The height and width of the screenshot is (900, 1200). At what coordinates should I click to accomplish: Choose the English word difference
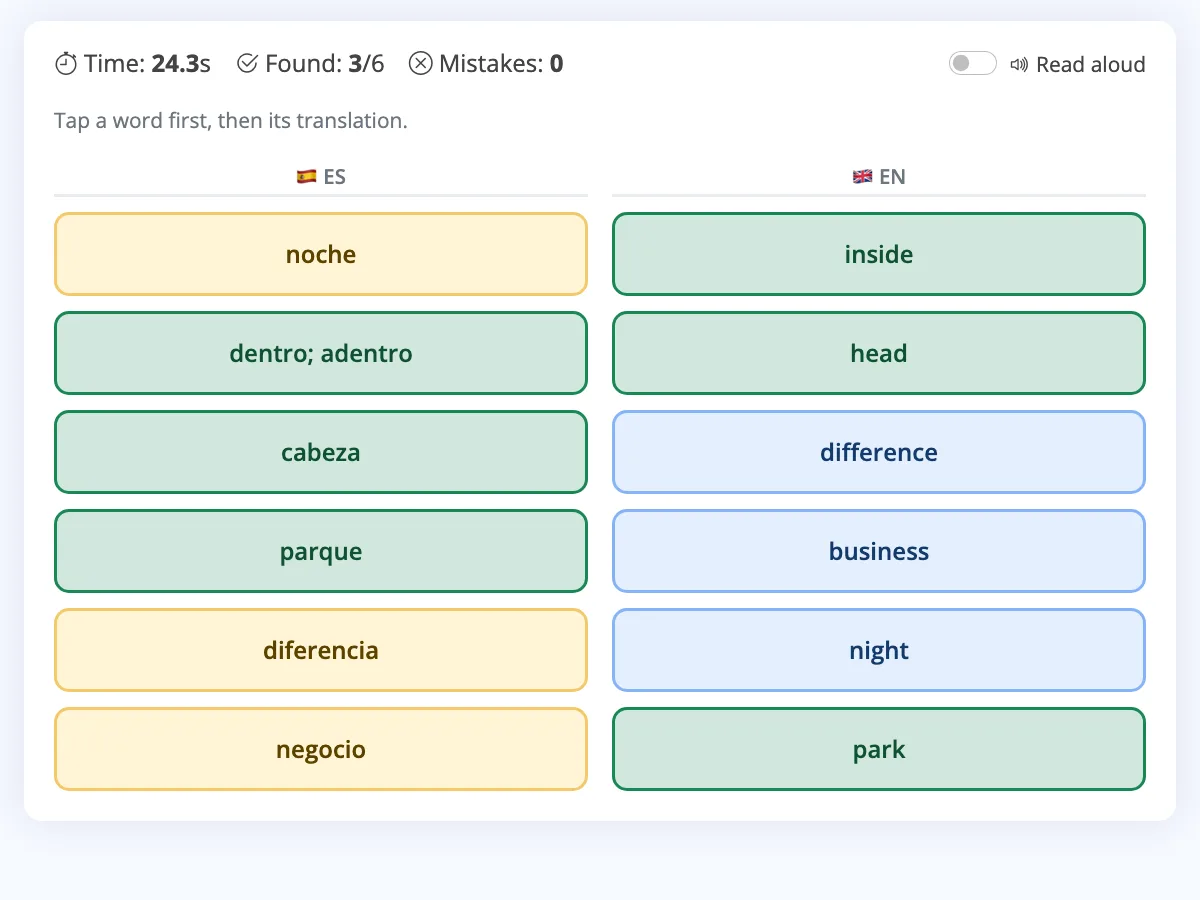point(879,452)
